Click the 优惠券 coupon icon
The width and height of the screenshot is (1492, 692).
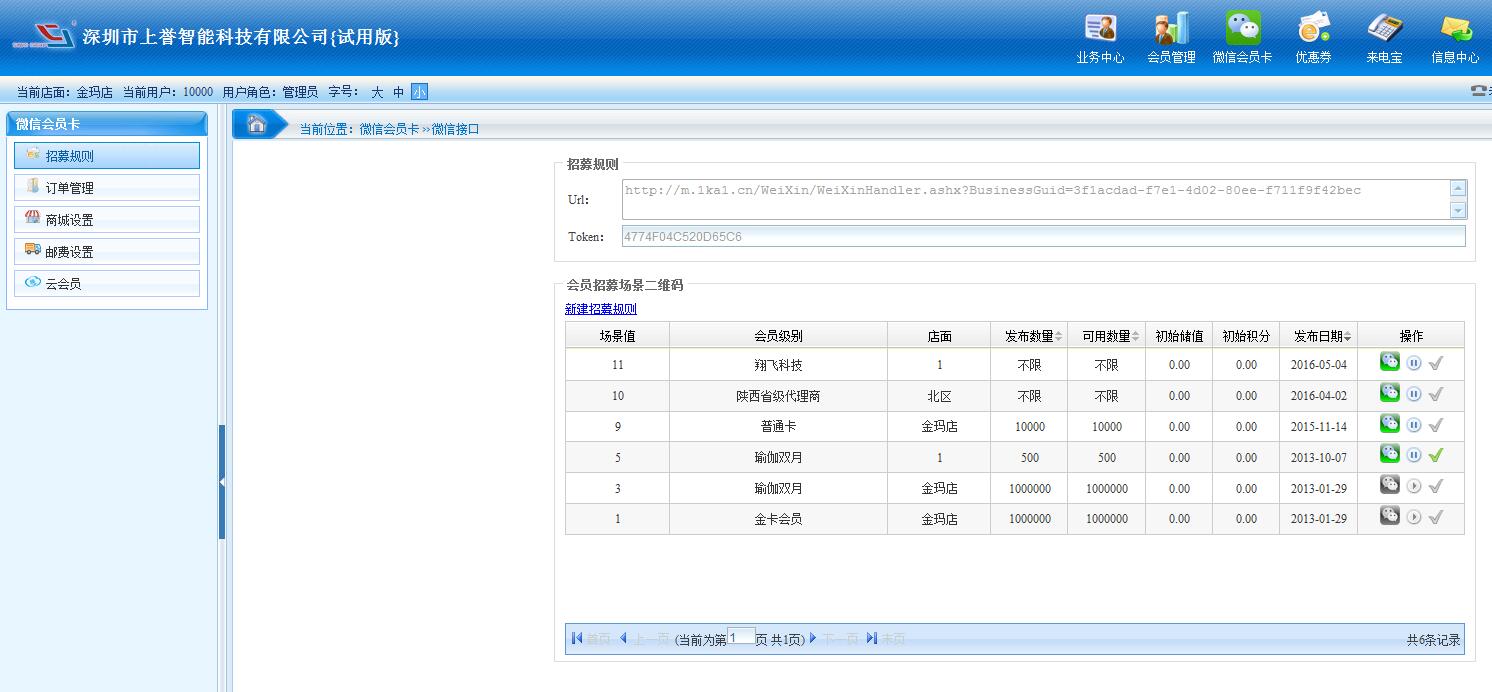point(1313,37)
